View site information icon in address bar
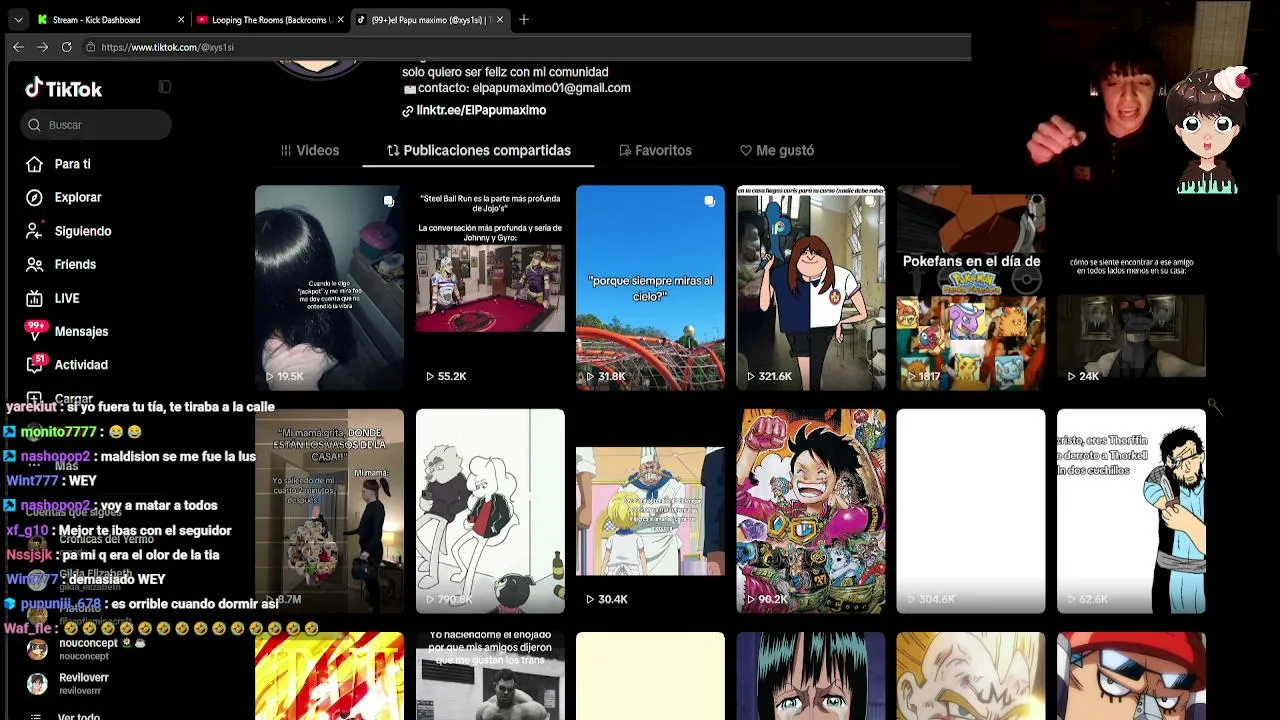The image size is (1280, 720). pos(90,47)
